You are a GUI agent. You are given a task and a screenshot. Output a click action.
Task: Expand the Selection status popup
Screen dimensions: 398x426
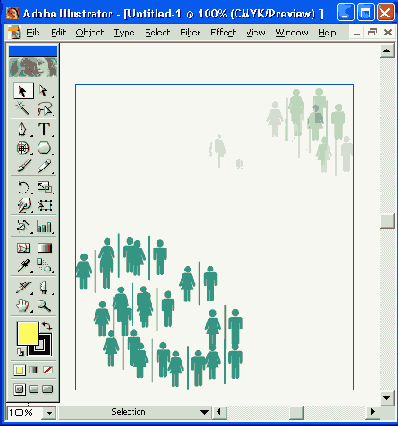(204, 413)
